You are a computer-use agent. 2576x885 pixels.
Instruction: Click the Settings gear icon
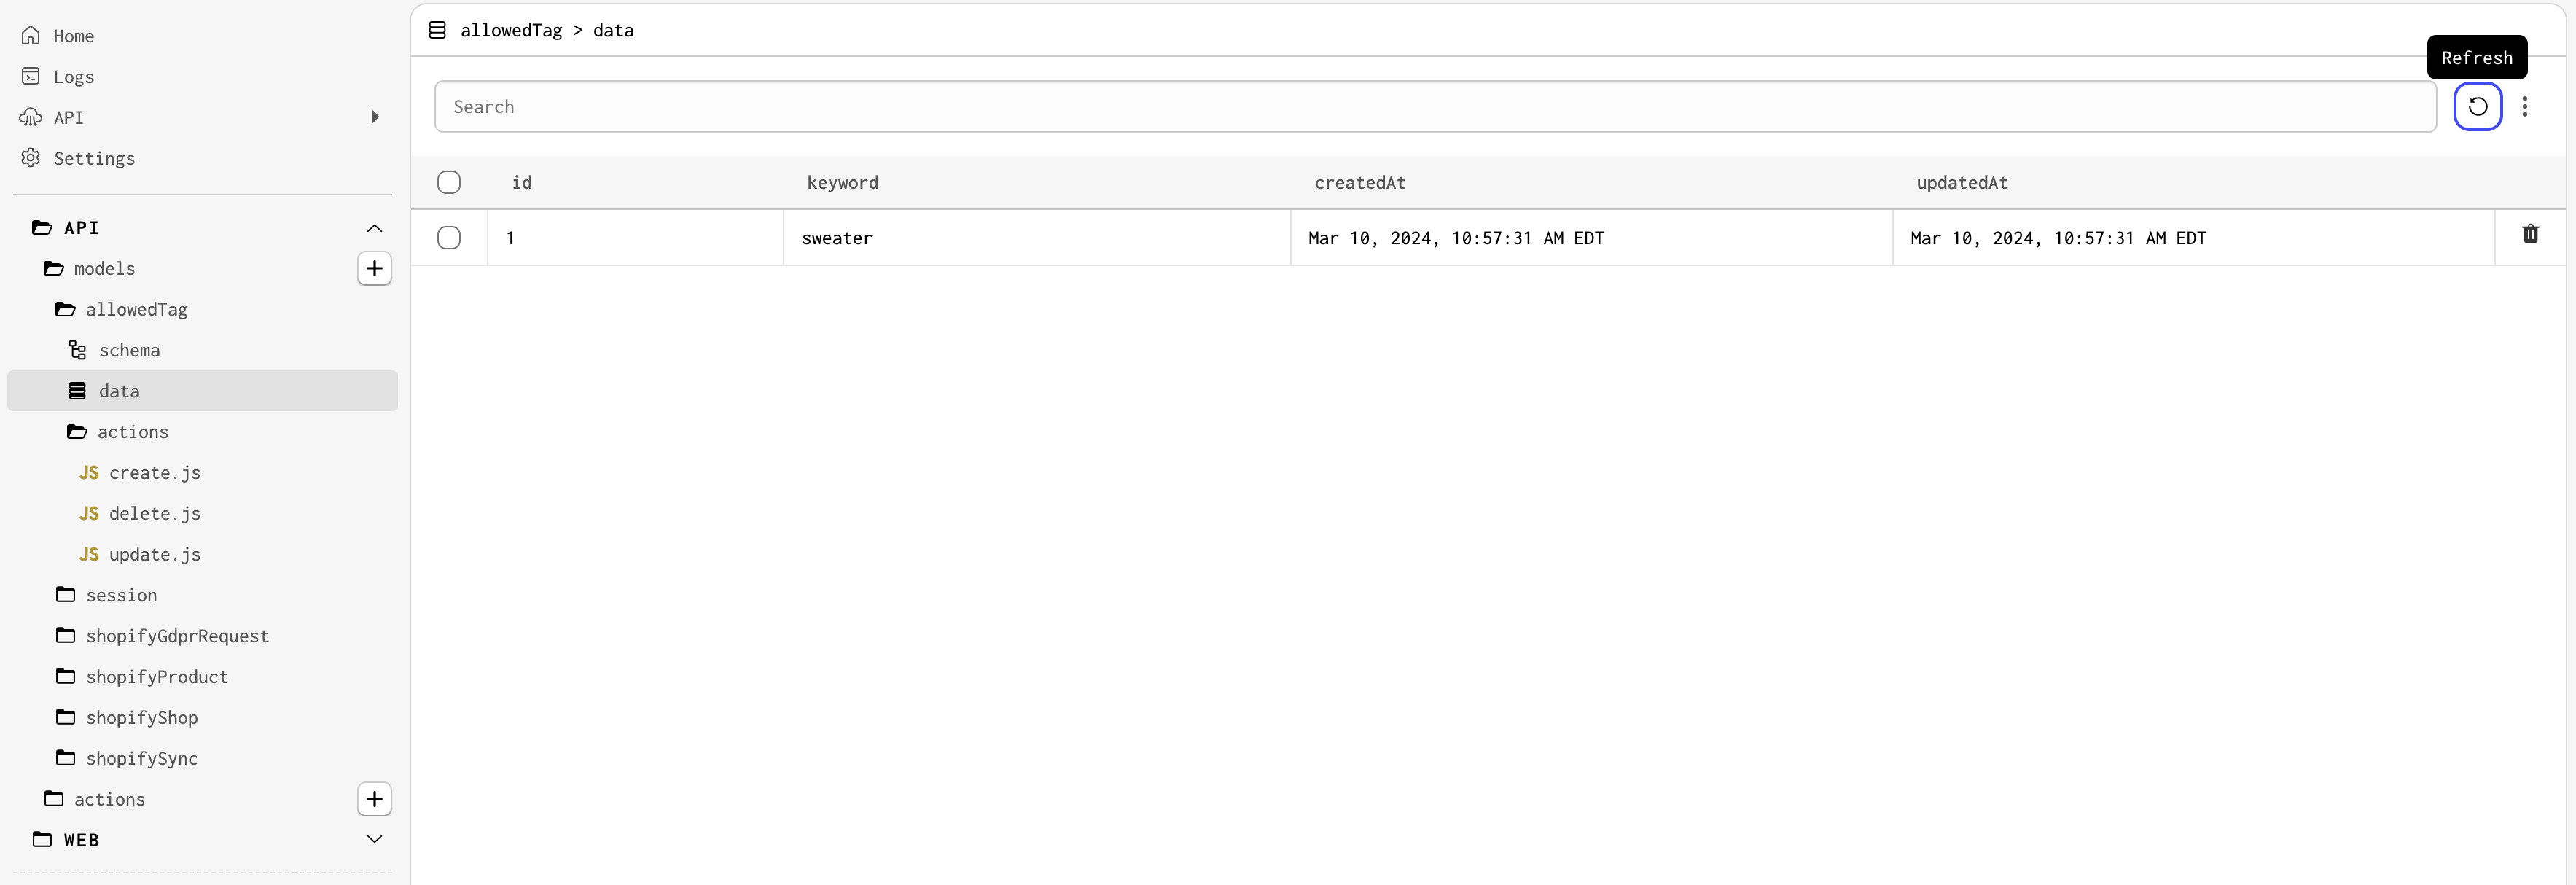pos(31,158)
